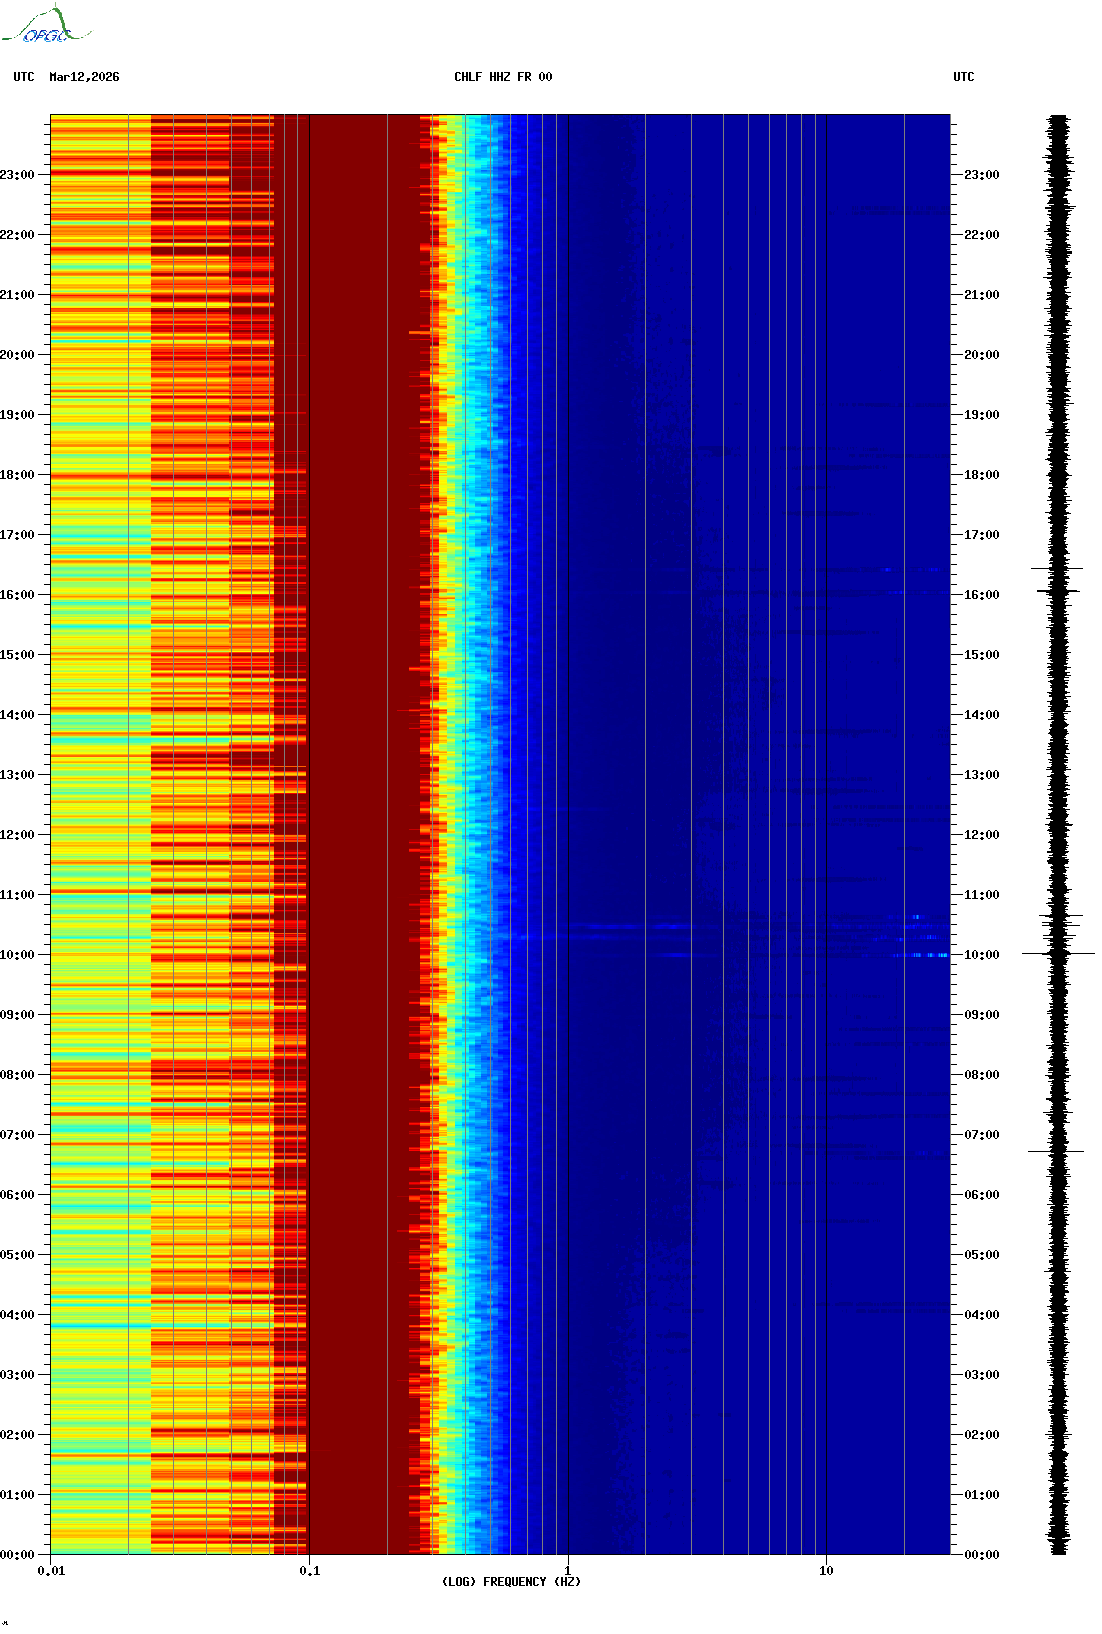Select the 10 Hz frequency tick label
The width and height of the screenshot is (1102, 1634).
pos(826,1570)
